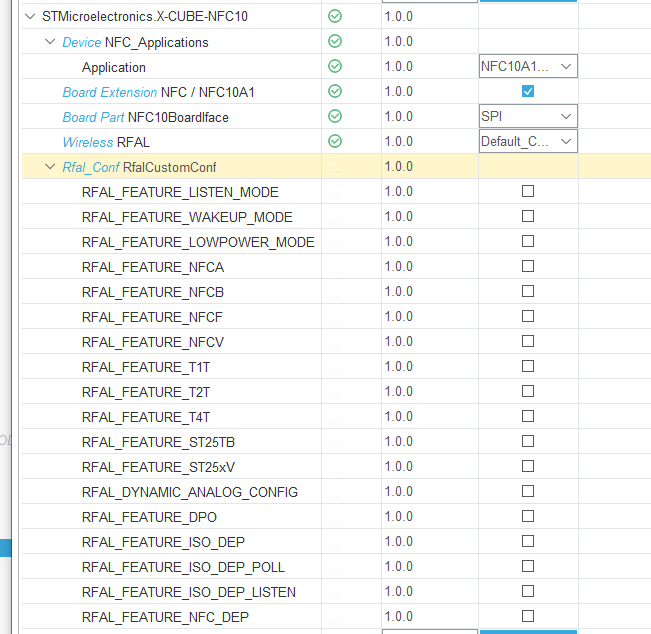Viewport: 651px width, 634px height.
Task: Select RFAL_FEATURE_LISTEN_MODE label
Action: (x=180, y=192)
